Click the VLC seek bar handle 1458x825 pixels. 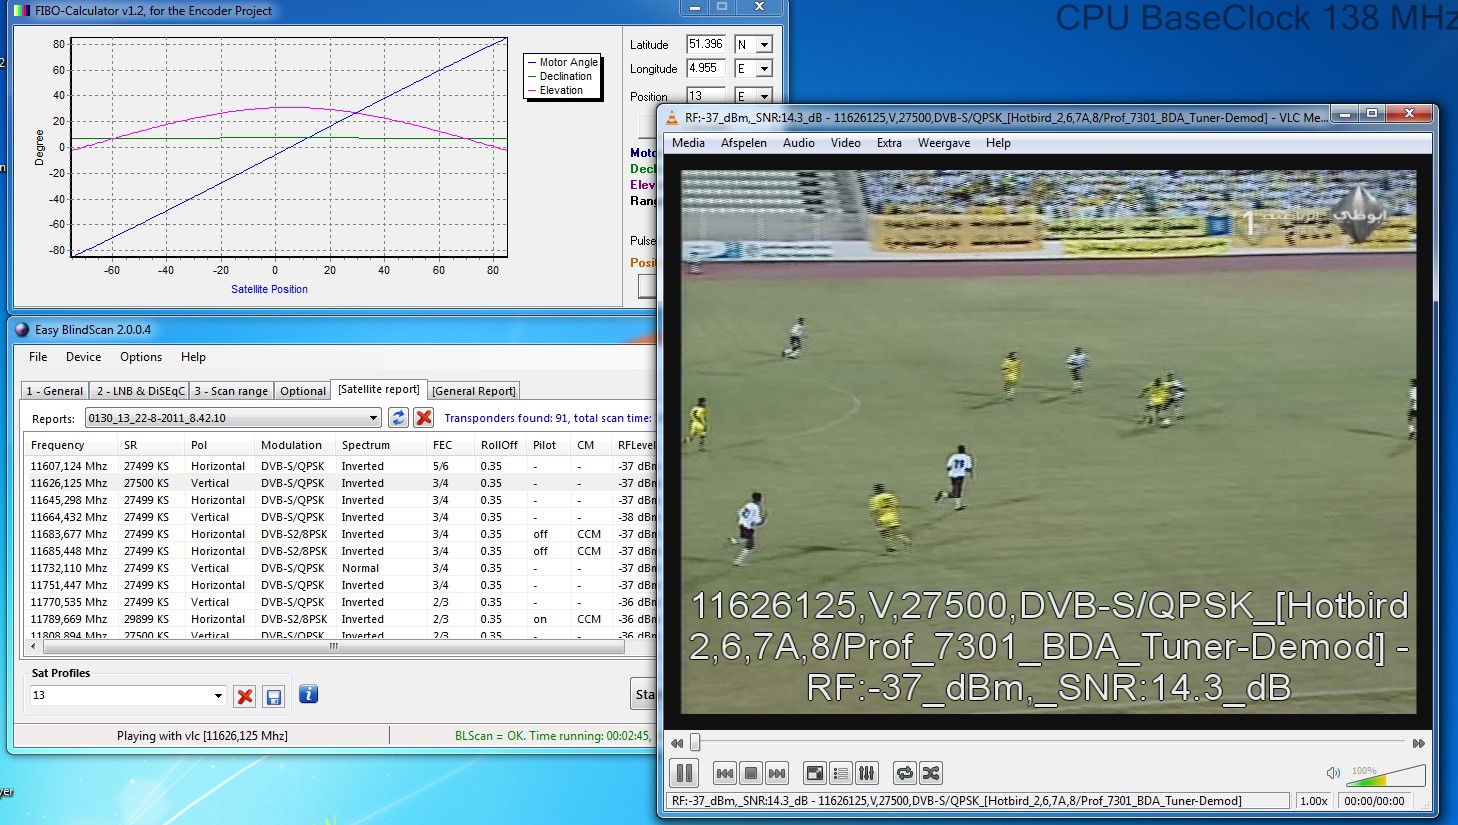695,743
